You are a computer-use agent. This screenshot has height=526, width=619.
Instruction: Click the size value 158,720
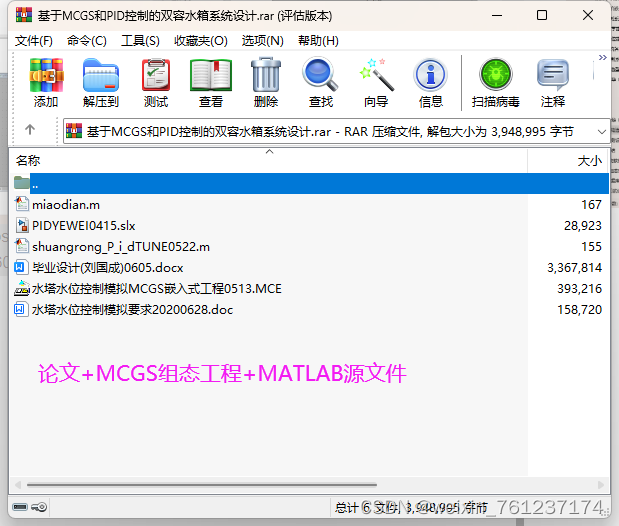point(580,310)
